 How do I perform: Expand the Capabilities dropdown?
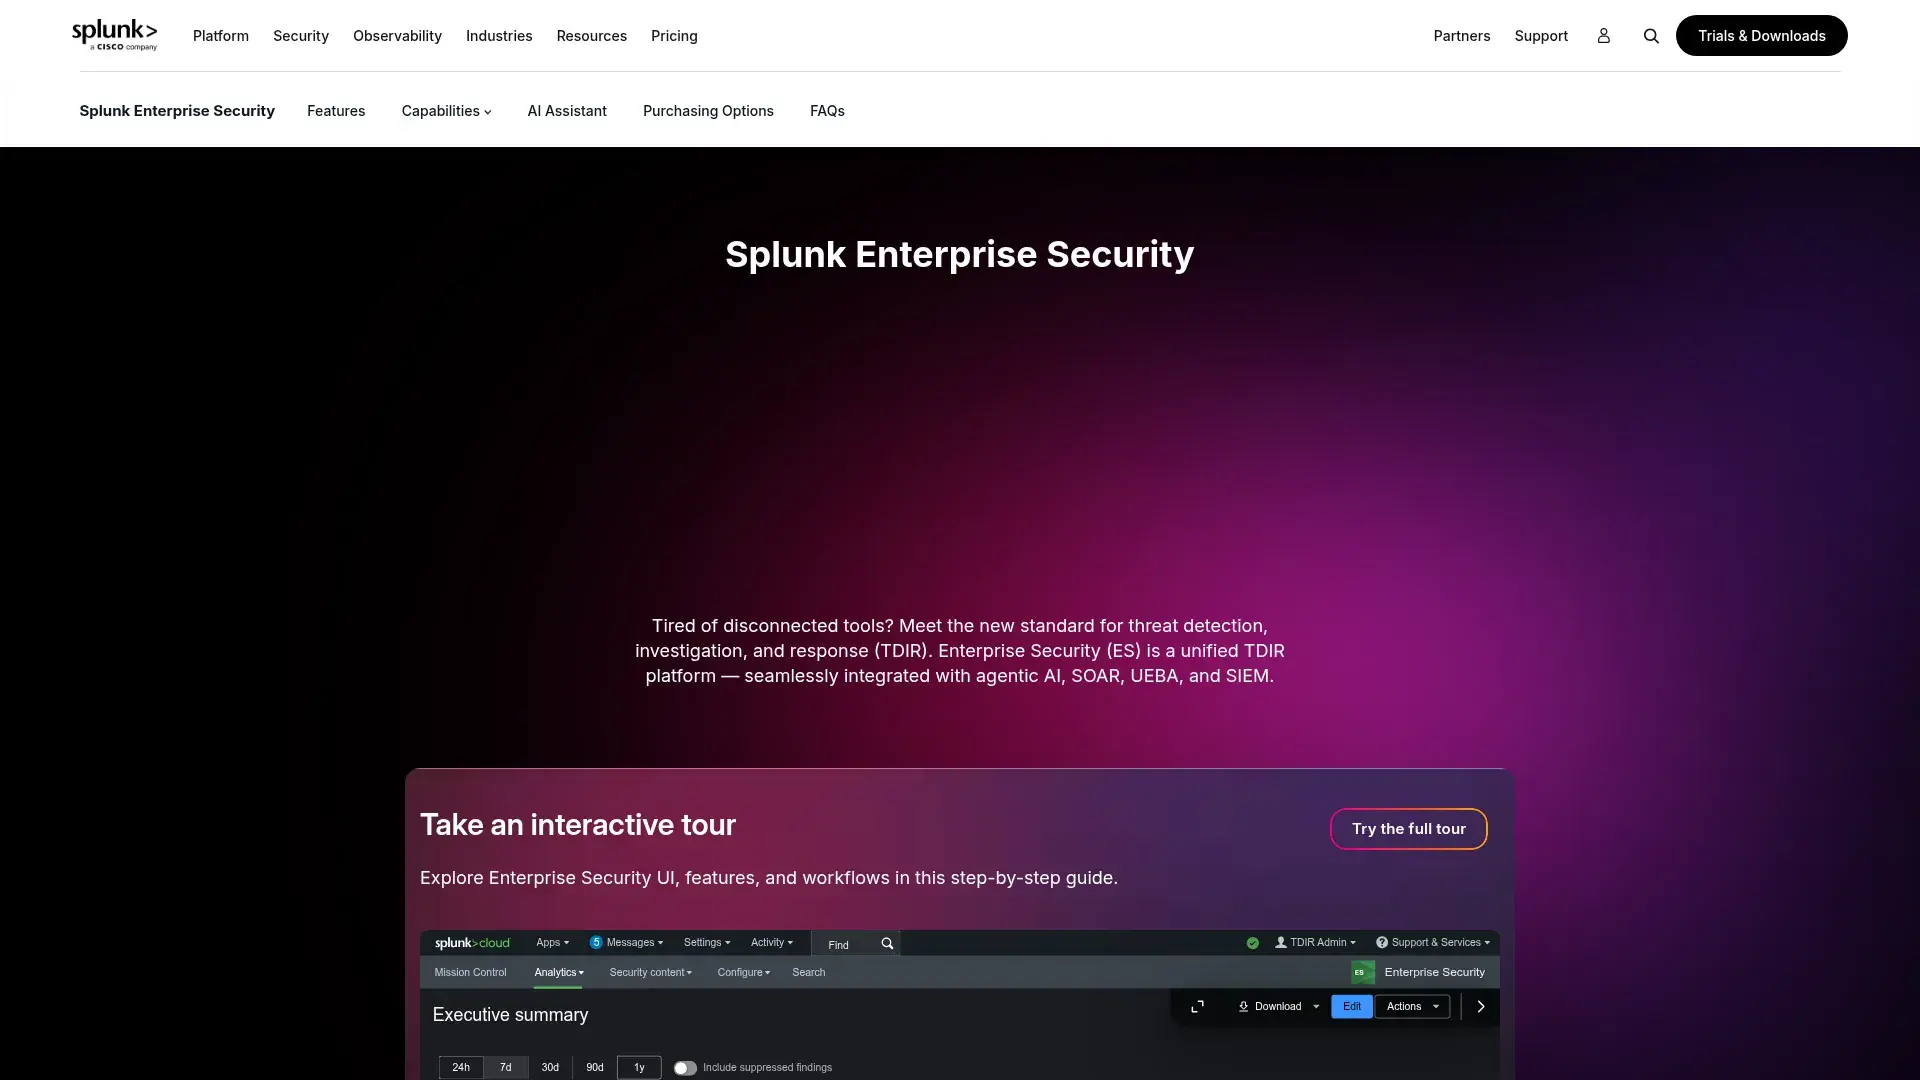pos(446,111)
